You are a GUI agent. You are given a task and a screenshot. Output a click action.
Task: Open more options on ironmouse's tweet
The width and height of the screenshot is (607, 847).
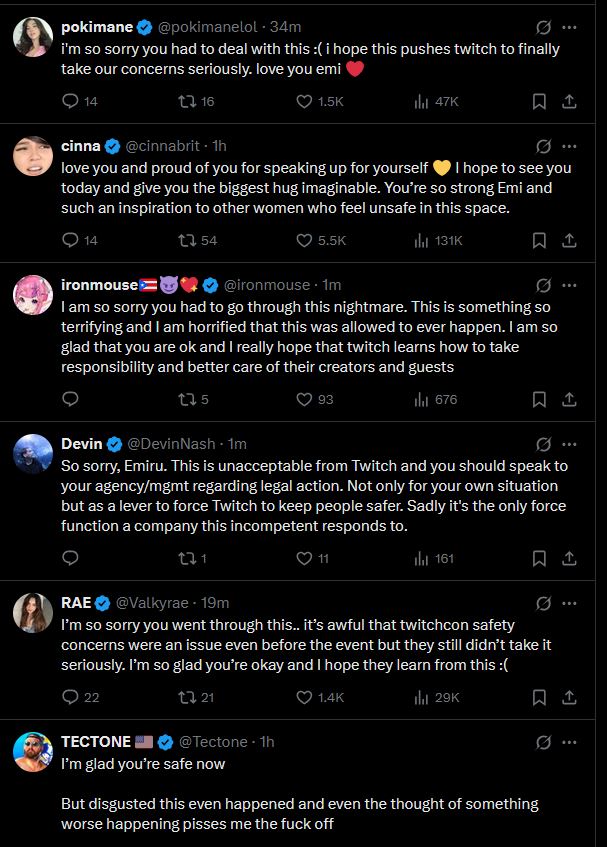tap(570, 286)
